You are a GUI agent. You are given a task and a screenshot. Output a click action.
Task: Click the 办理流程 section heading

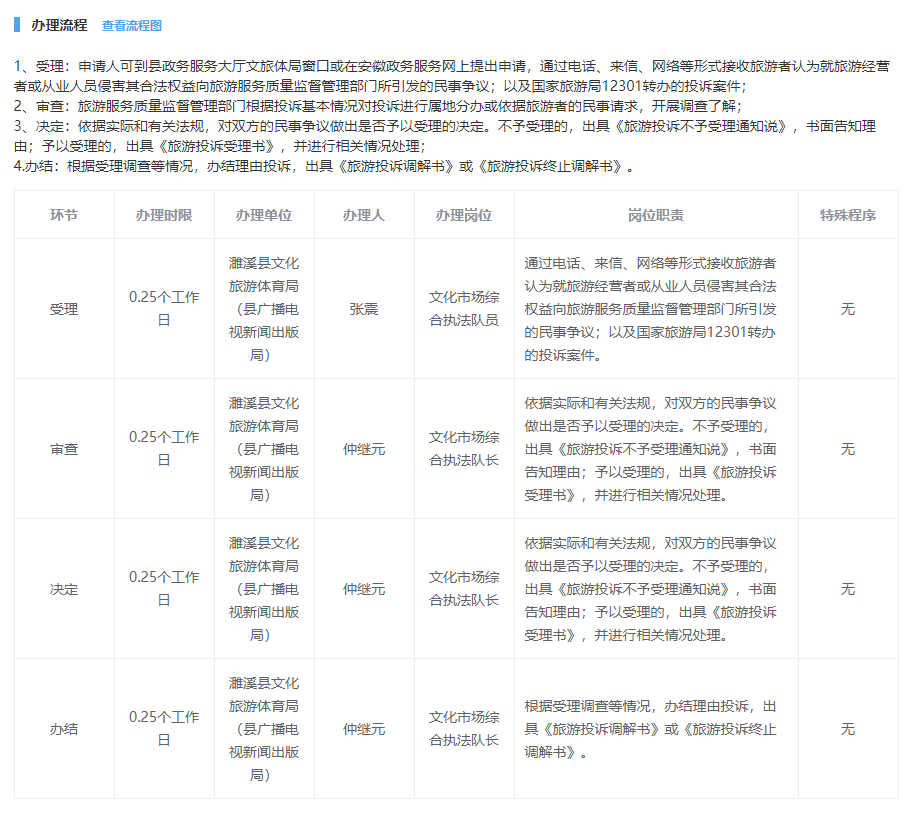click(59, 25)
